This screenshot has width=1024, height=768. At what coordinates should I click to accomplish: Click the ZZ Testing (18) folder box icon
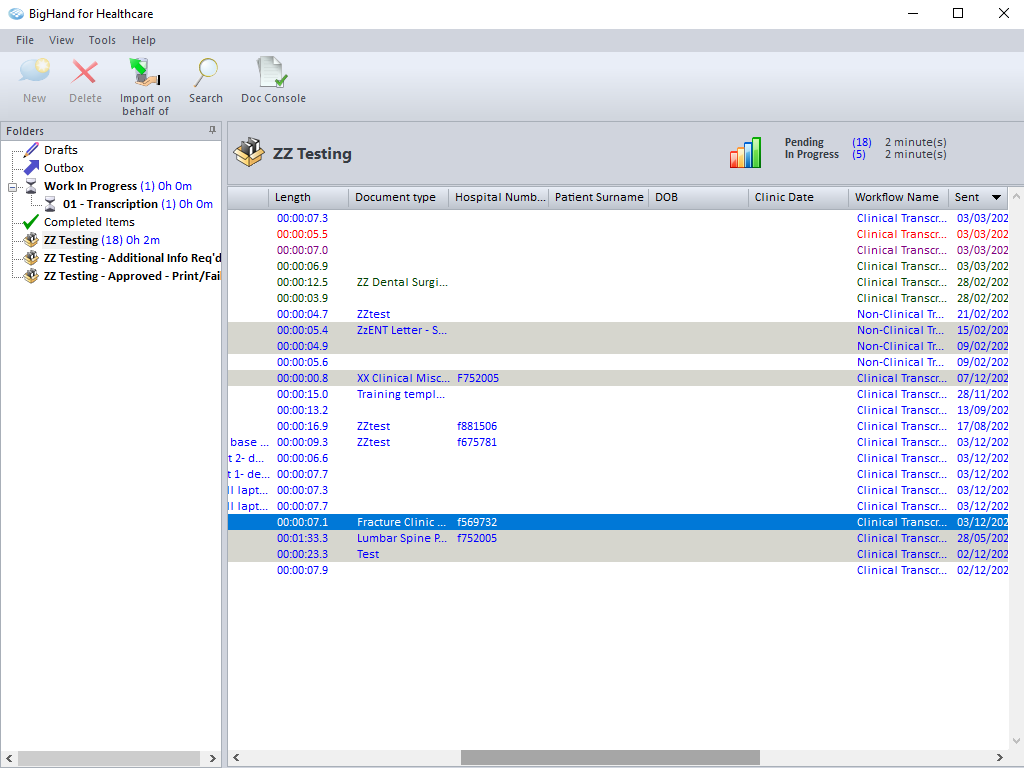(x=31, y=240)
